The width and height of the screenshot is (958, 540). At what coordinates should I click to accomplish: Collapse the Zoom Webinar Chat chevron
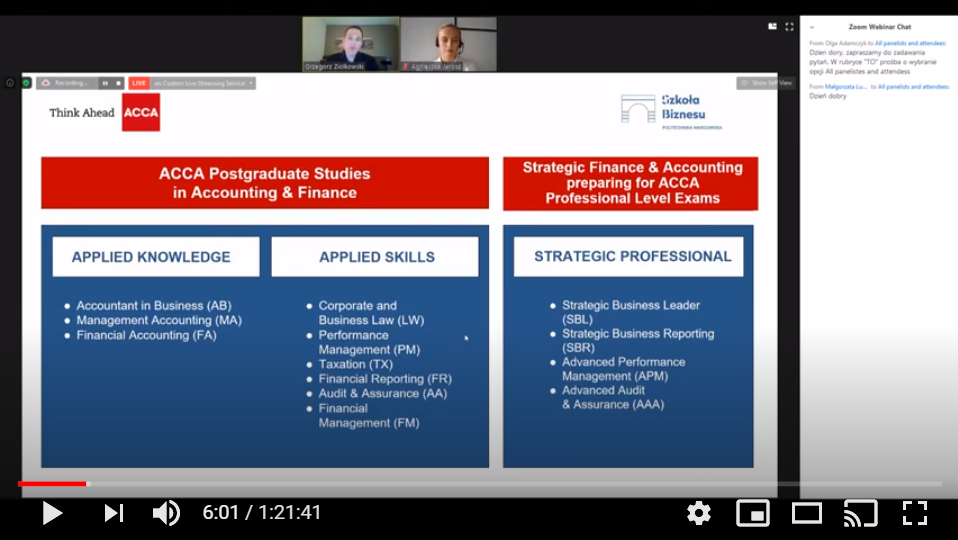click(x=812, y=27)
